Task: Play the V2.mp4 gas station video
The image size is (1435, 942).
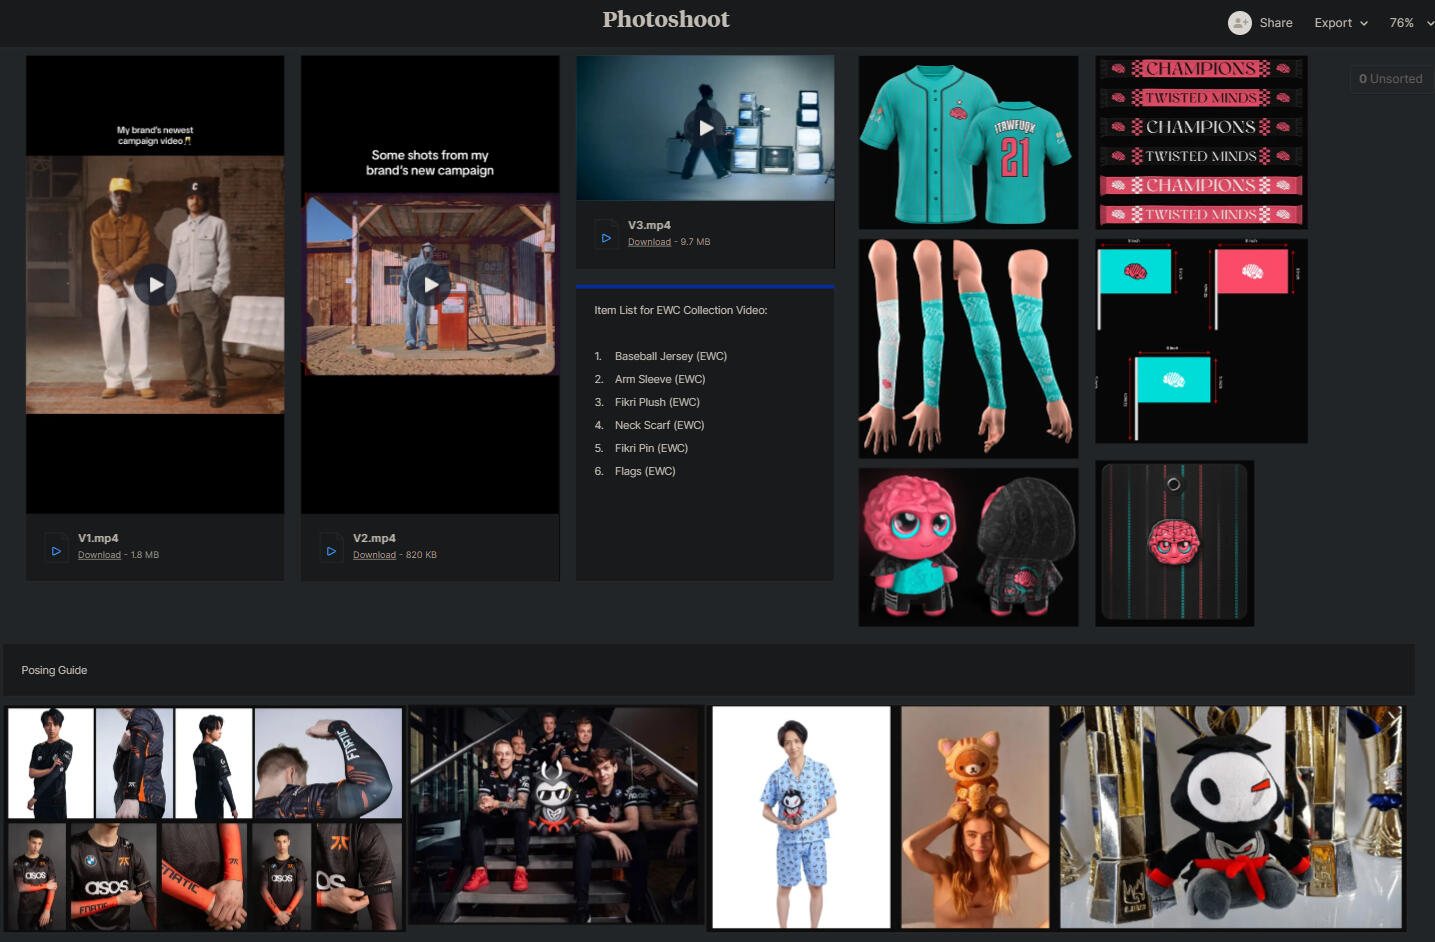Action: click(x=430, y=285)
